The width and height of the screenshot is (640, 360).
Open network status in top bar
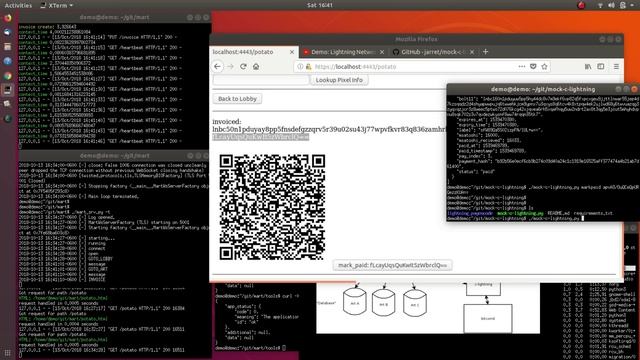click(600, 5)
